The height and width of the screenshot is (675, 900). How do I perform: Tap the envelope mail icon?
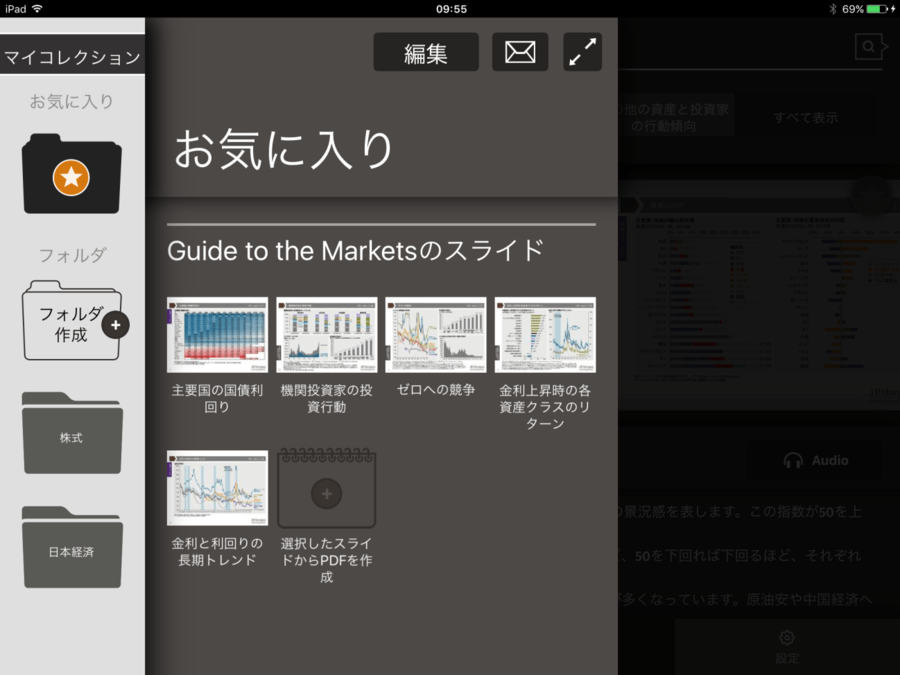click(520, 52)
